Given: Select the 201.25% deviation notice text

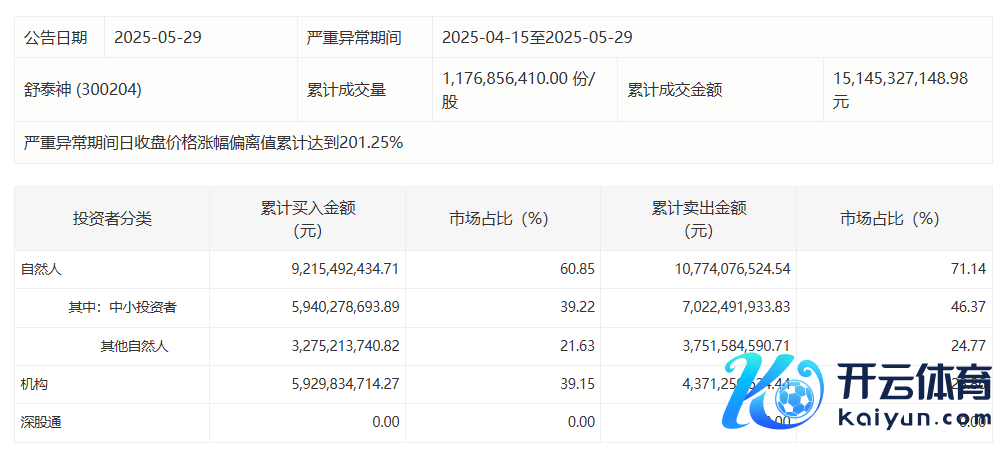Looking at the screenshot, I should 213,143.
